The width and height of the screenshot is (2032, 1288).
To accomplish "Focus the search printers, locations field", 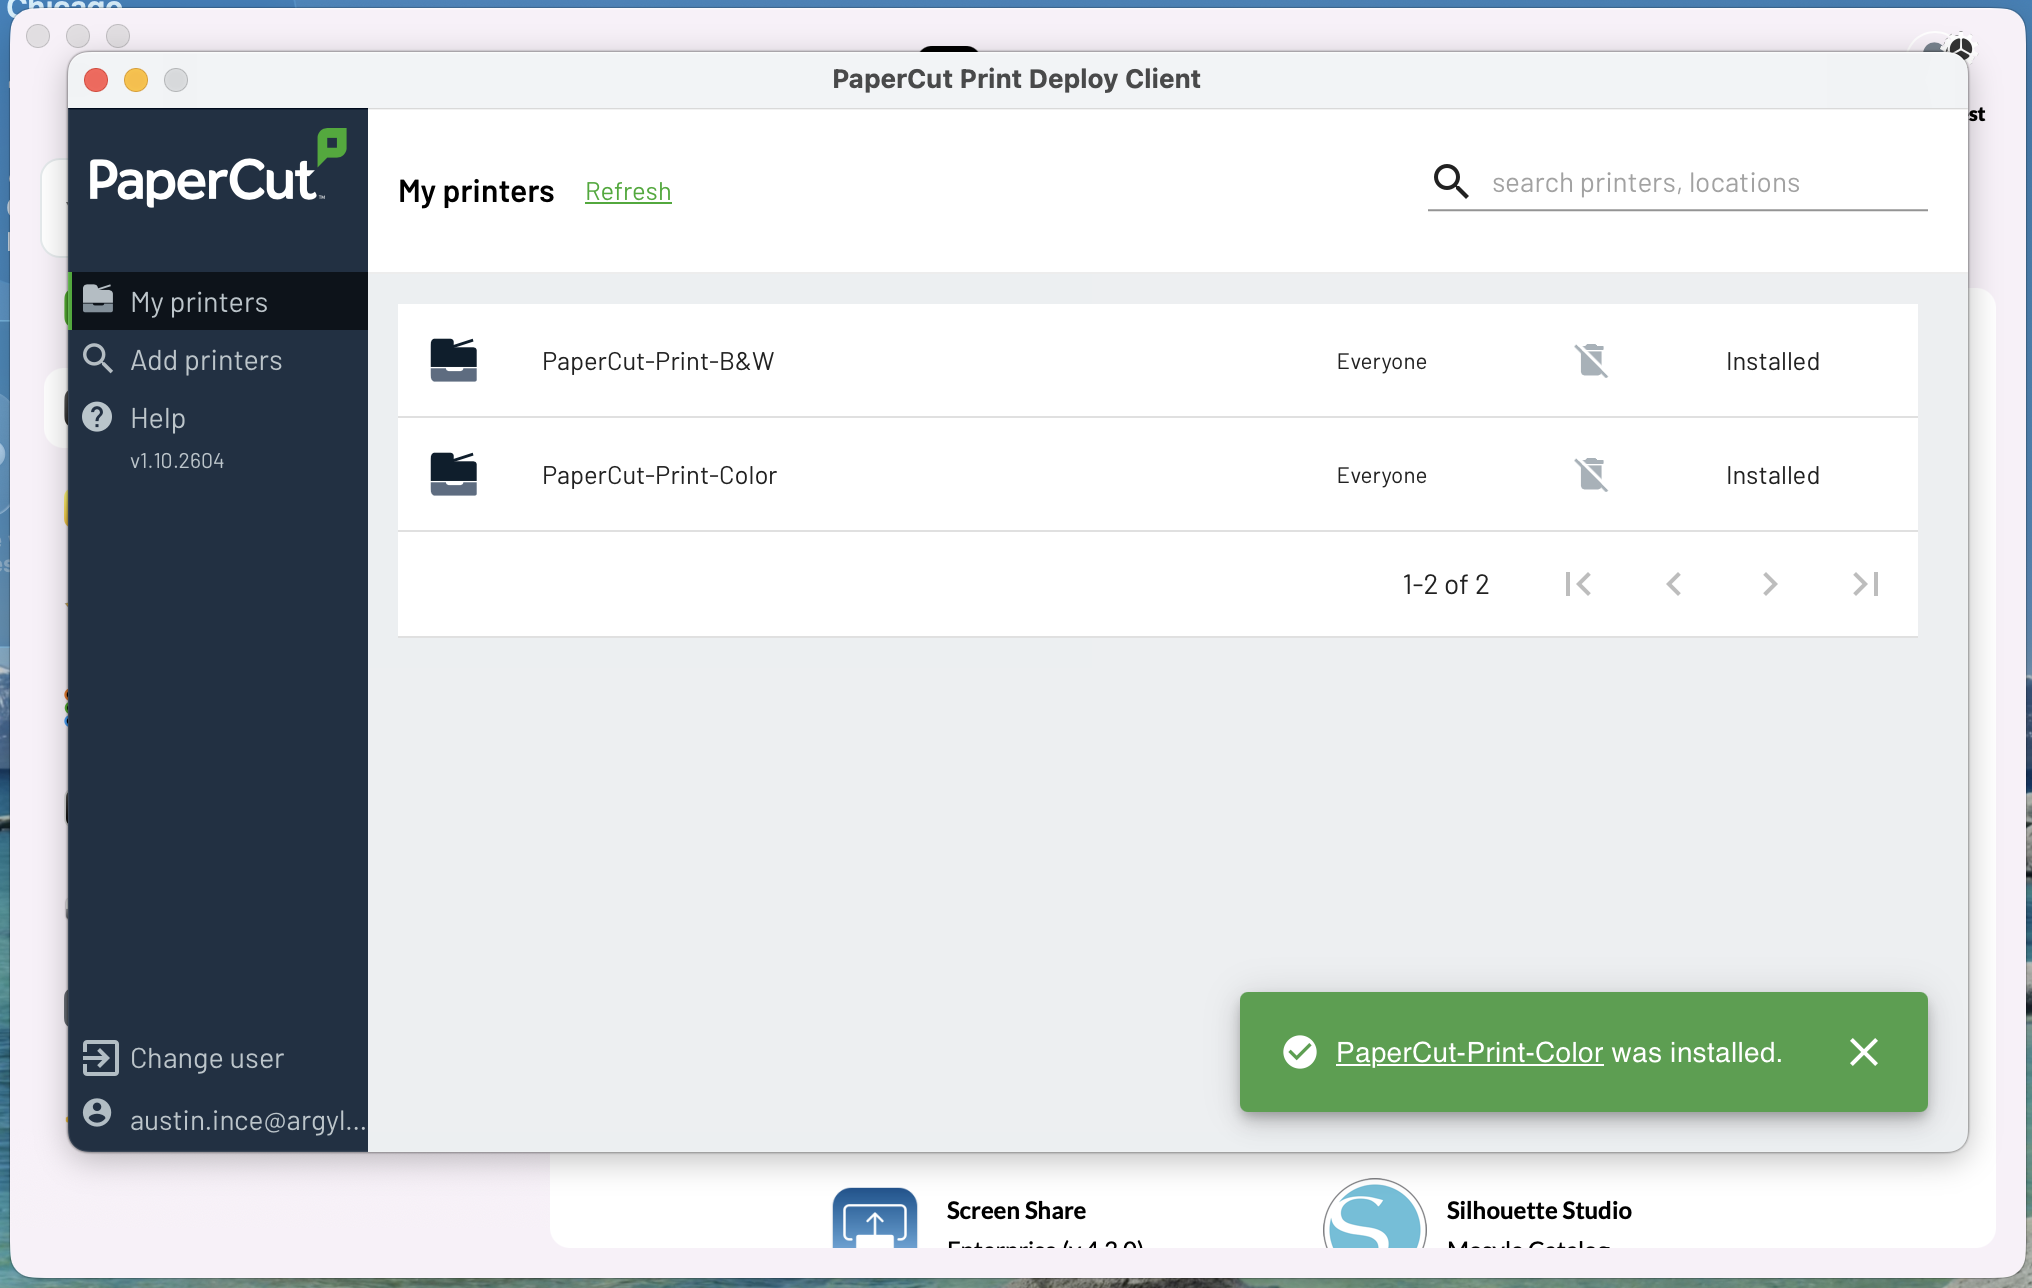I will [1700, 183].
